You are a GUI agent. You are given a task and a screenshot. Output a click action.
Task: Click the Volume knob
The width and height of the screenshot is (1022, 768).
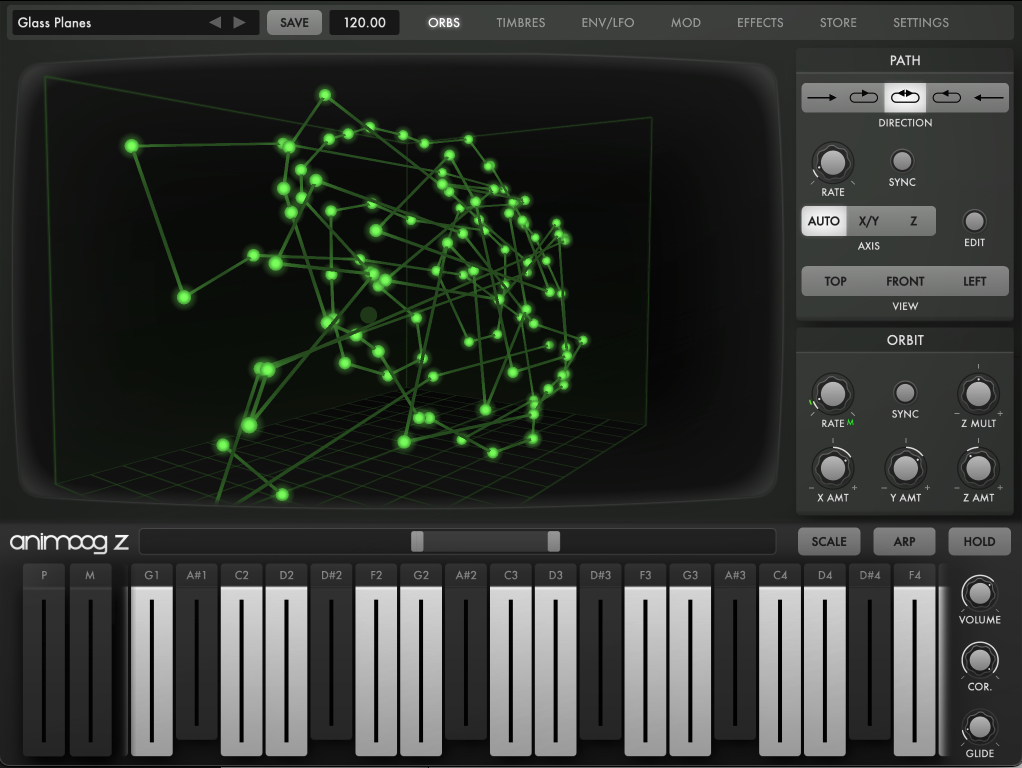(x=979, y=593)
